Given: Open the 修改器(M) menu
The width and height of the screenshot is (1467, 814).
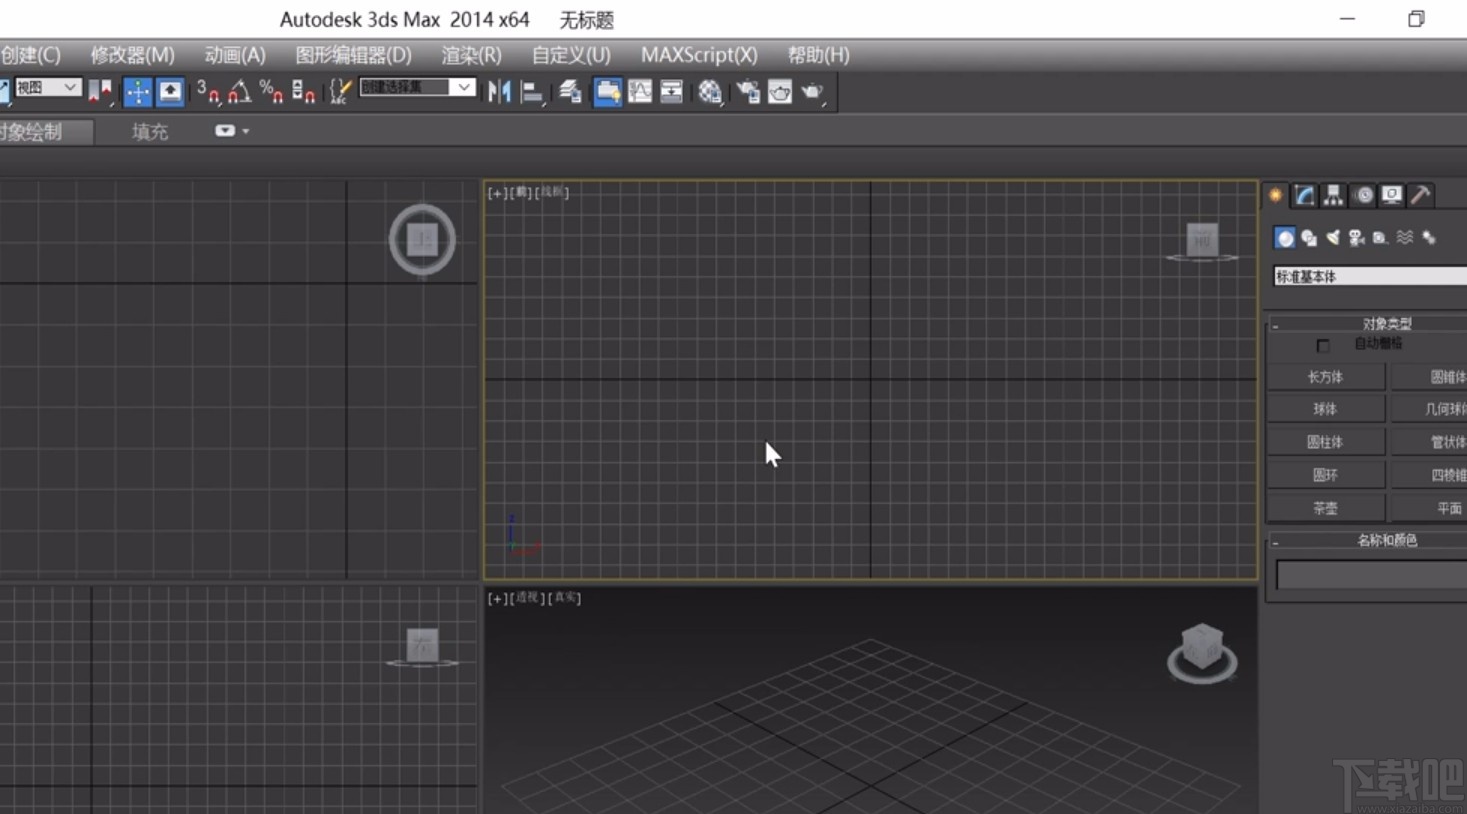Looking at the screenshot, I should click(132, 55).
